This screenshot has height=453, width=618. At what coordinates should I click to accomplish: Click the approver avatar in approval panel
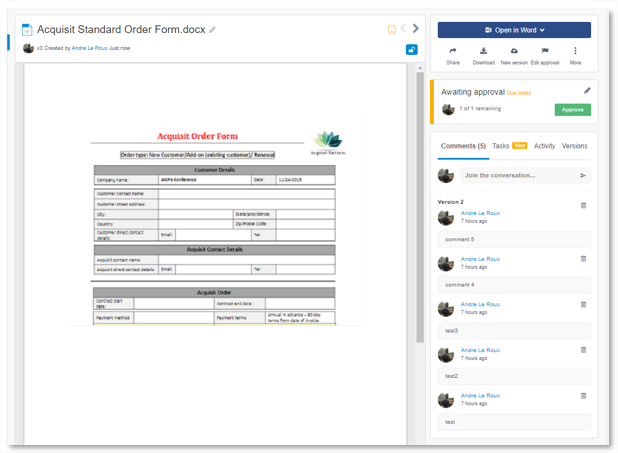(x=448, y=109)
